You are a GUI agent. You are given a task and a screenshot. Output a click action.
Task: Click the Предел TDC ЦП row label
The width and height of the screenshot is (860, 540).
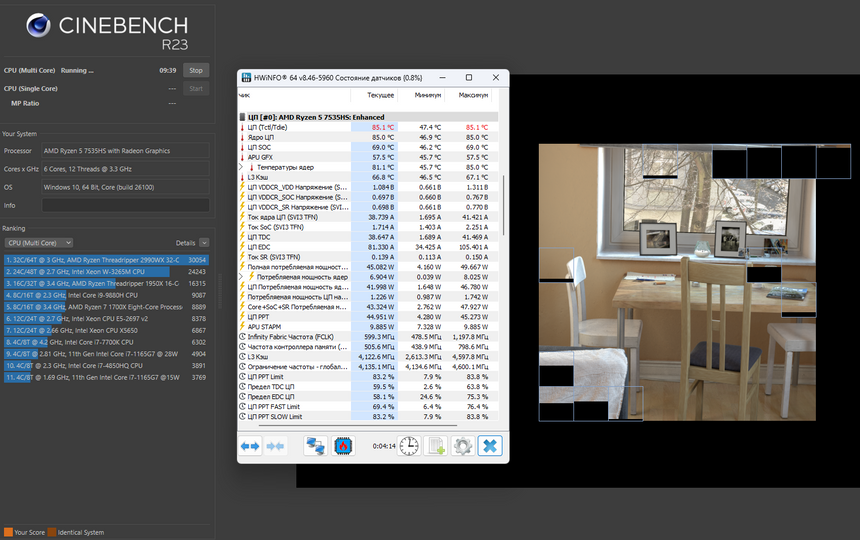271,387
